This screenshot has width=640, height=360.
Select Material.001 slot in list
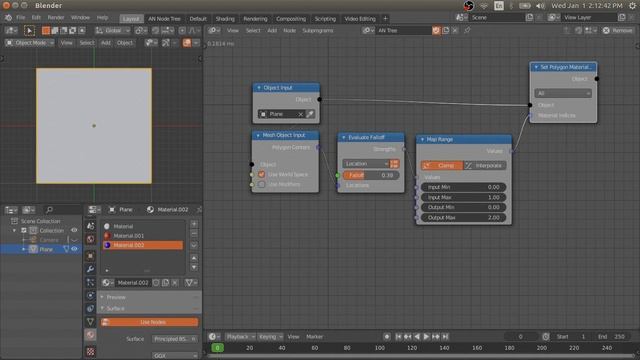142,236
